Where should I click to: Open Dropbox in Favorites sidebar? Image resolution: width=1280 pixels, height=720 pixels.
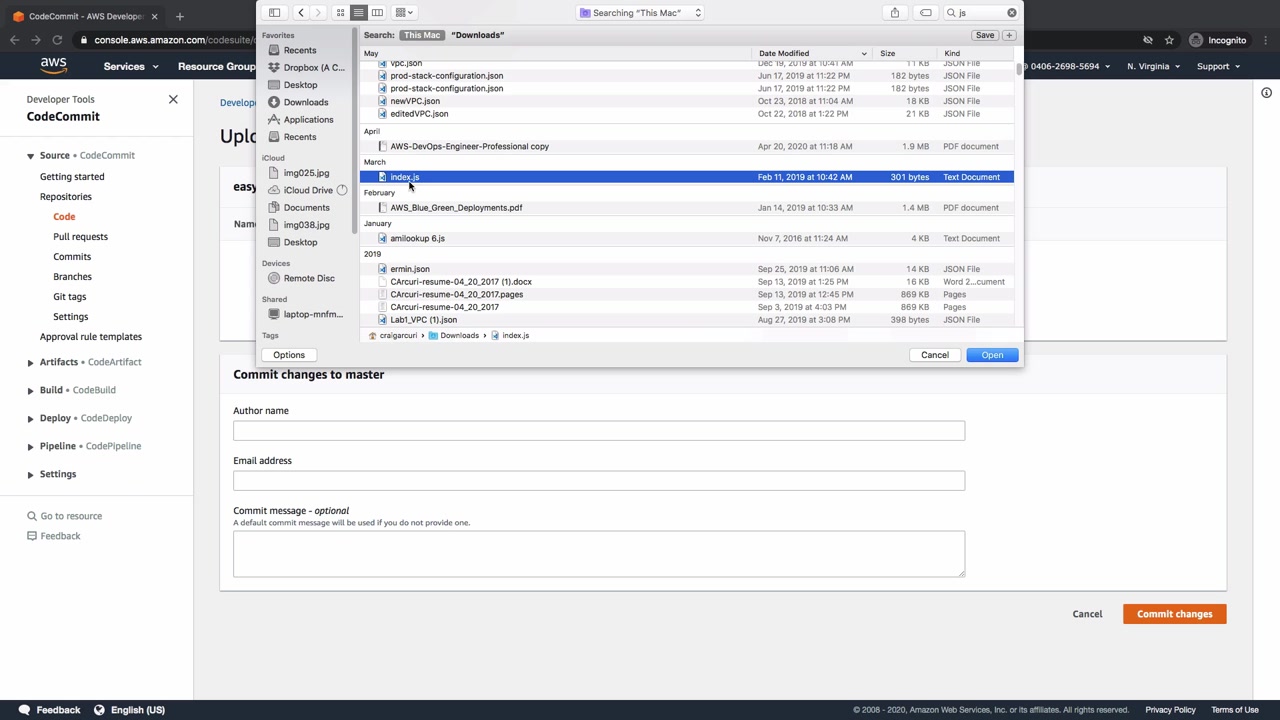point(307,67)
